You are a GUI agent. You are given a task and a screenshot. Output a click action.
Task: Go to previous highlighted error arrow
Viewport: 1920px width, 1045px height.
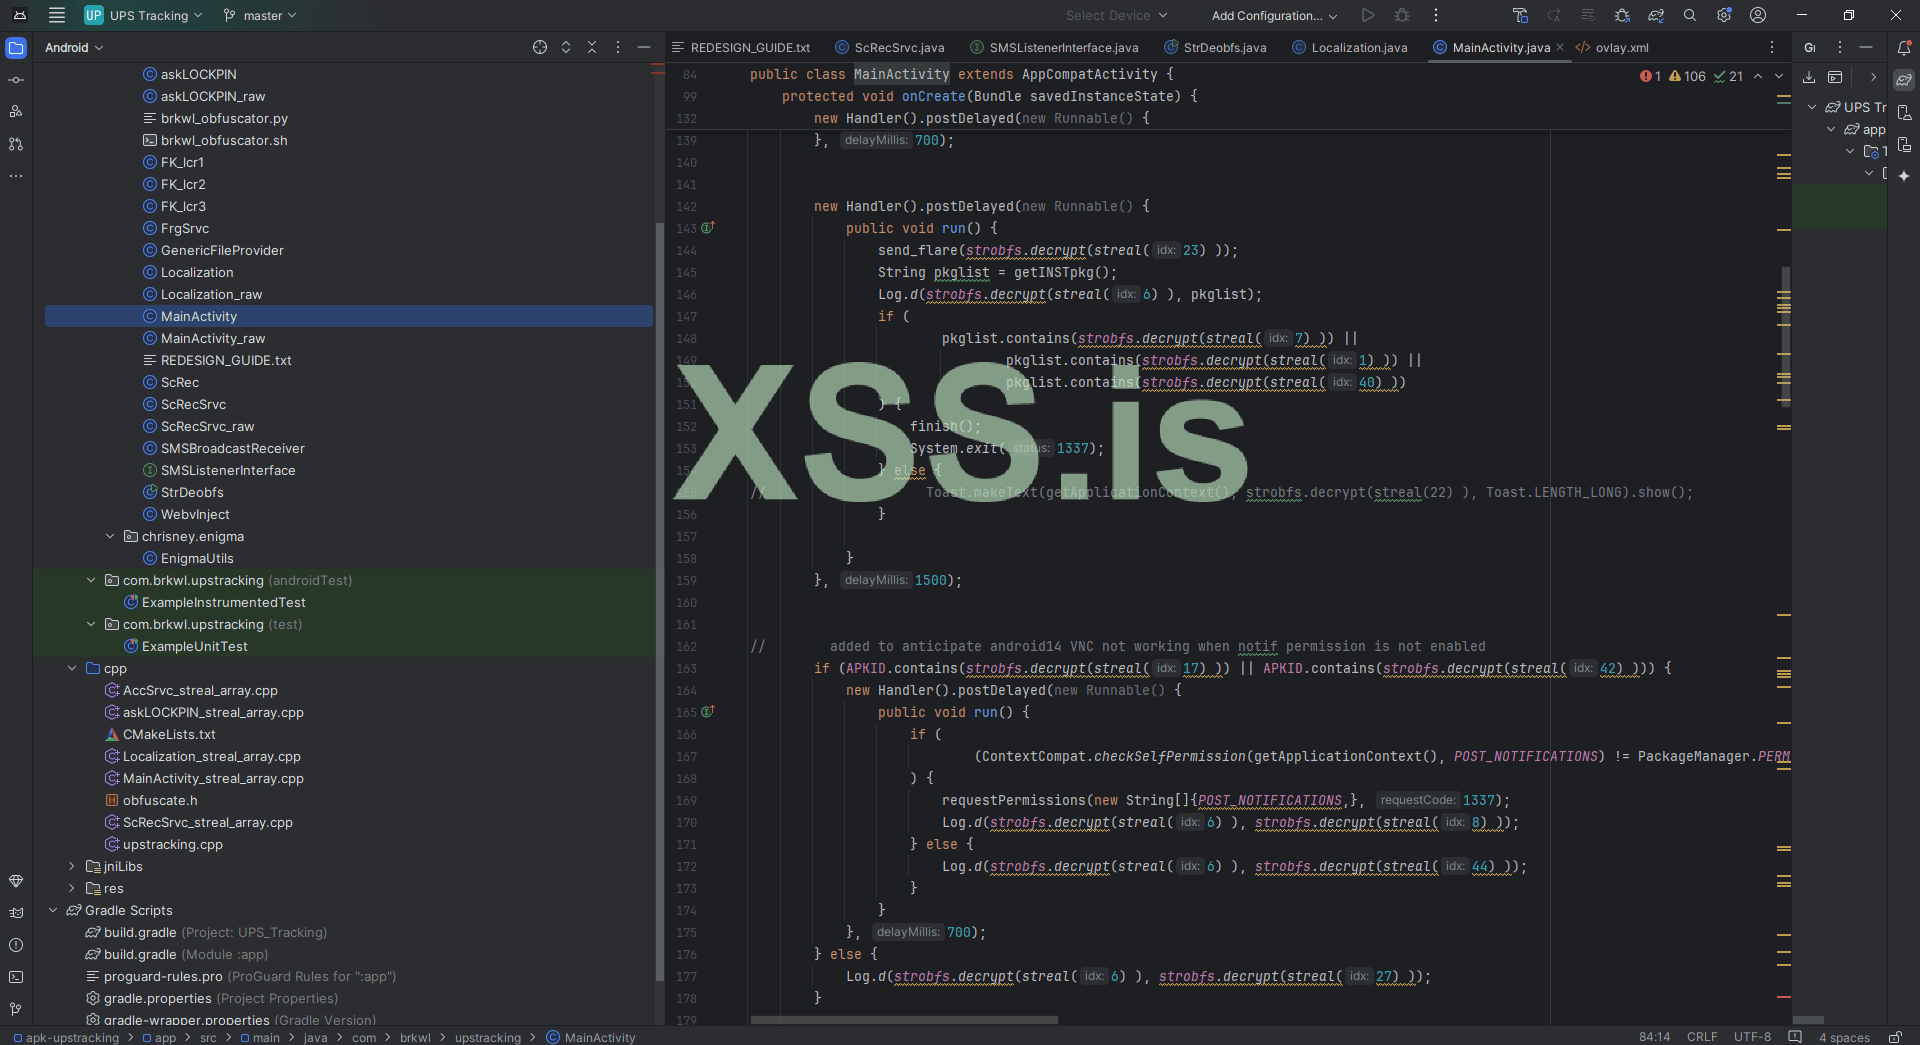[x=1758, y=76]
